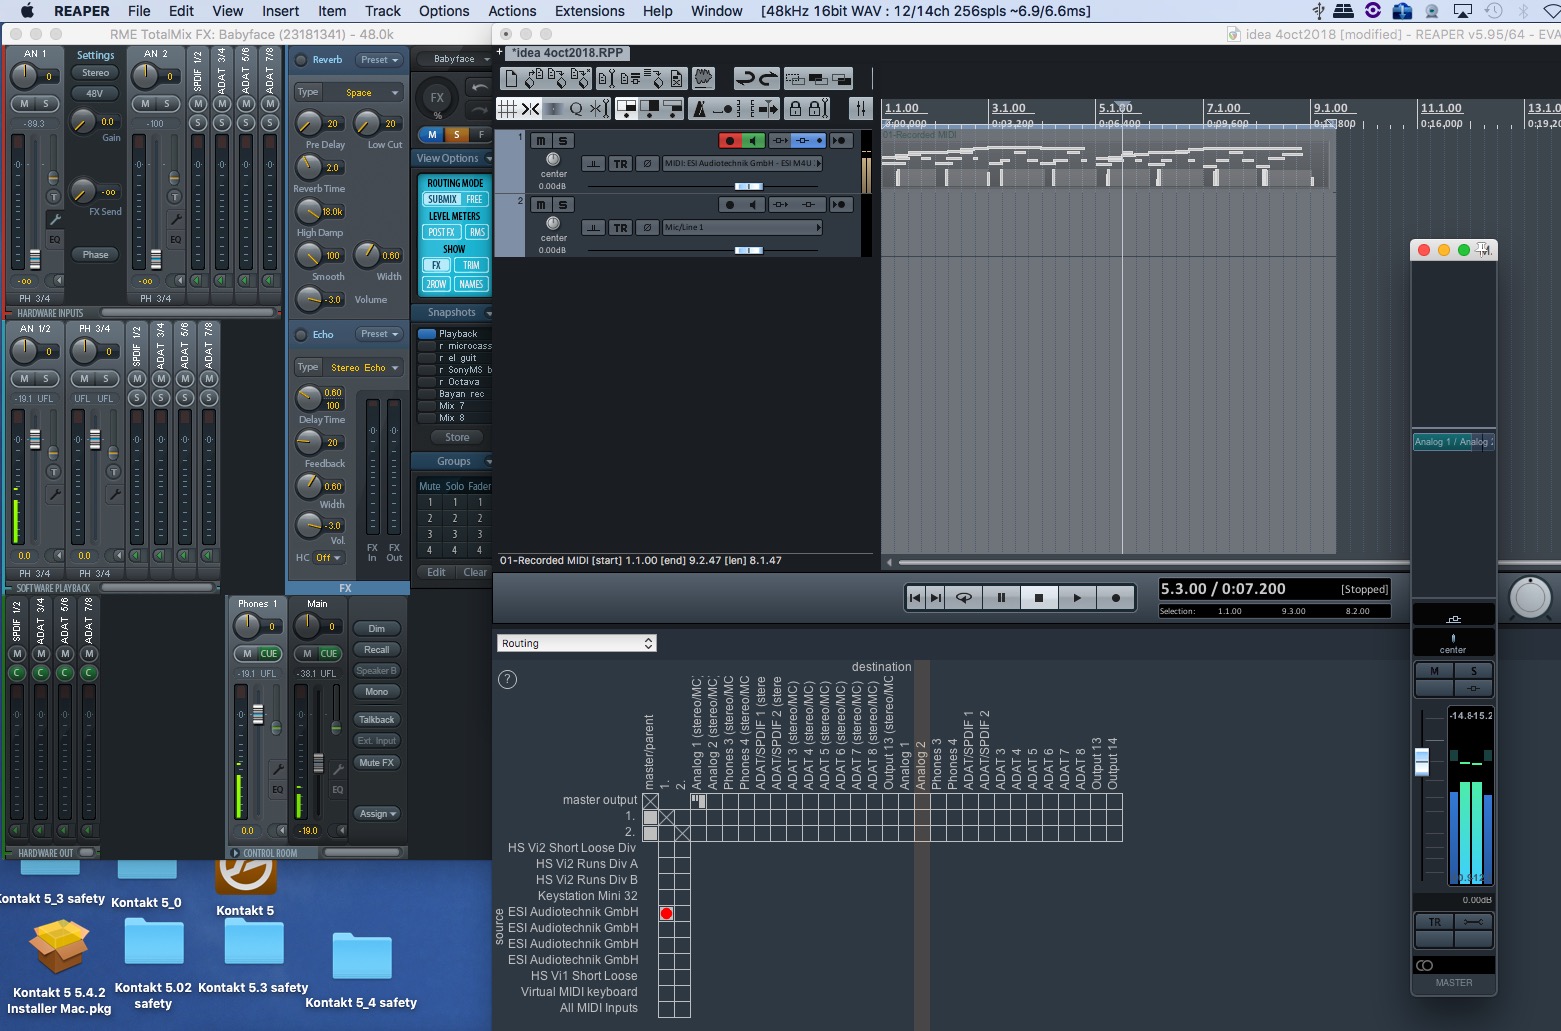Toggle 48V phantom power on AN 1
1561x1031 pixels.
tap(95, 93)
